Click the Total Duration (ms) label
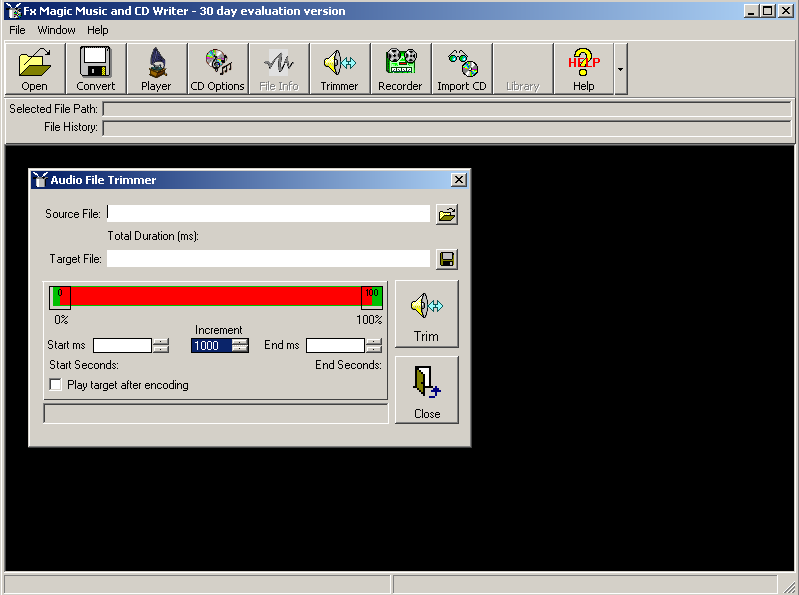 coord(153,236)
